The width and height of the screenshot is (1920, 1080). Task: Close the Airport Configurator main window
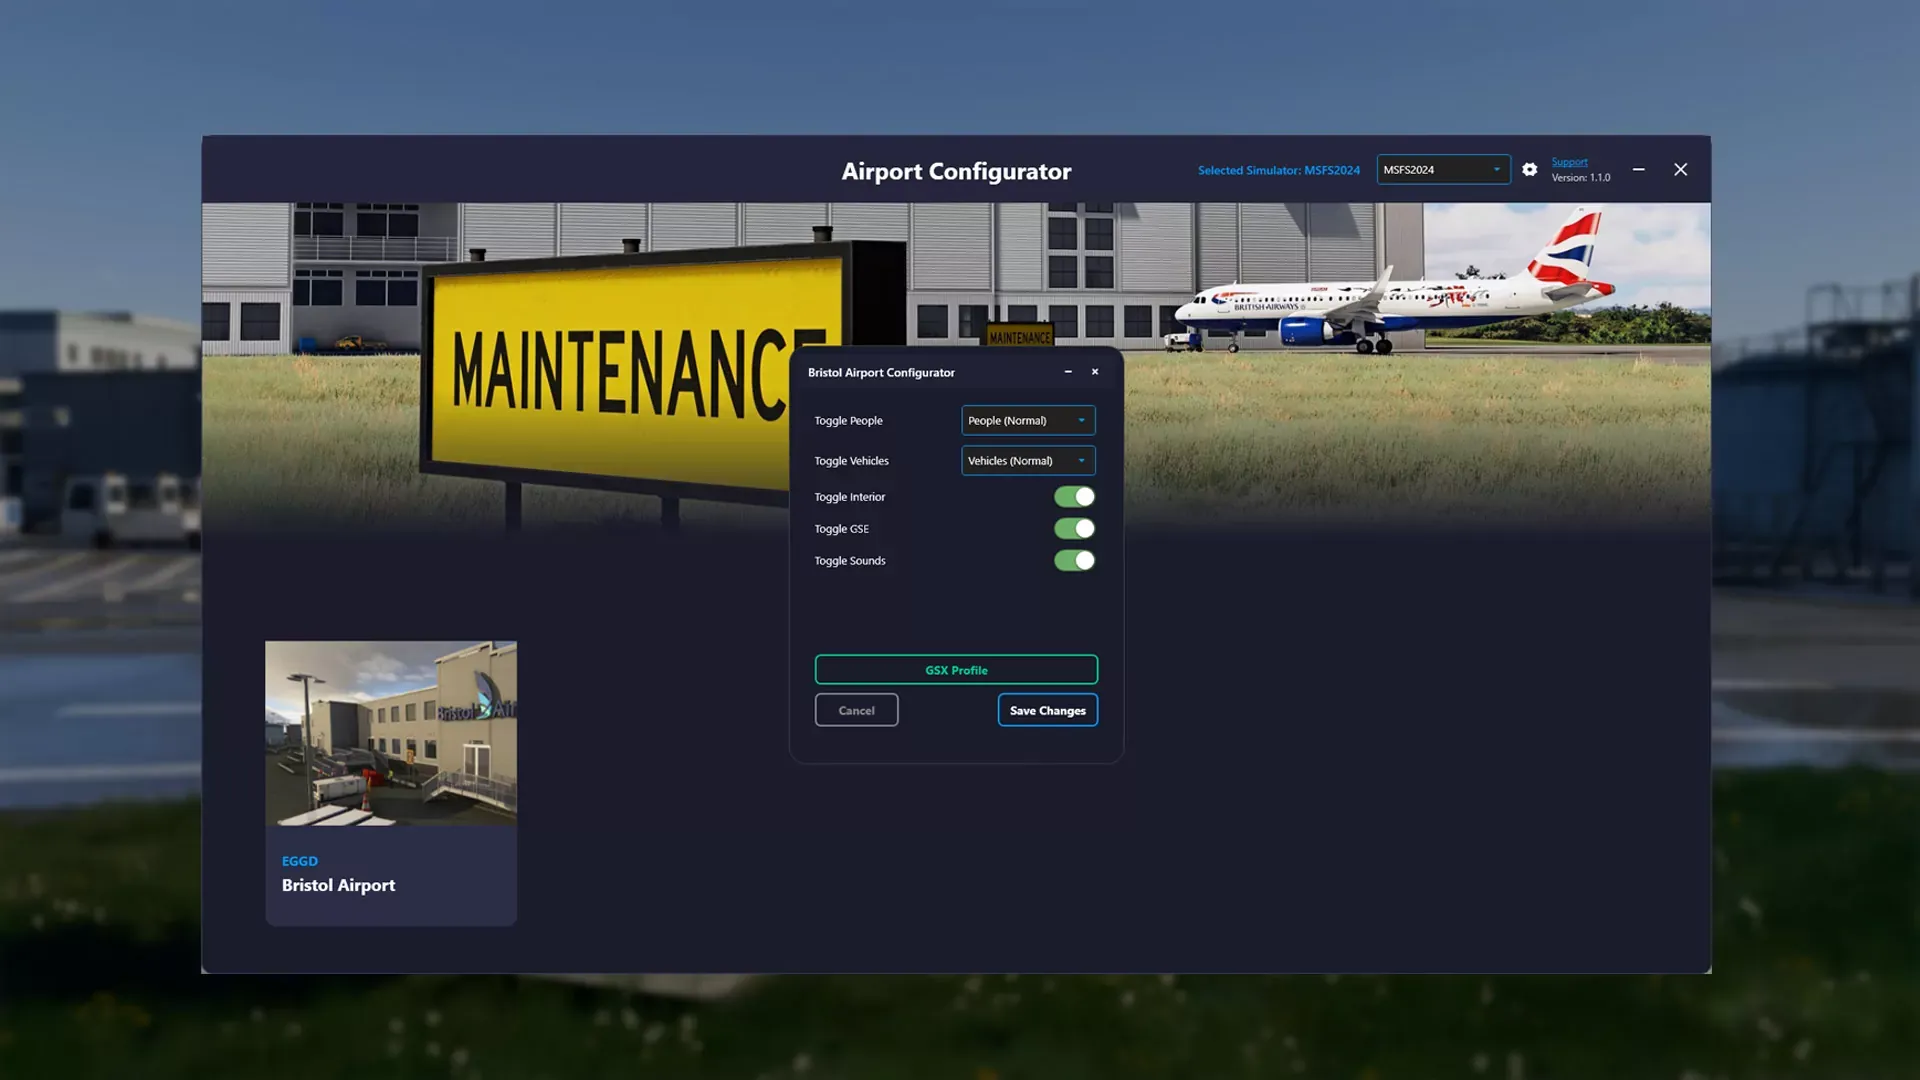pos(1680,170)
